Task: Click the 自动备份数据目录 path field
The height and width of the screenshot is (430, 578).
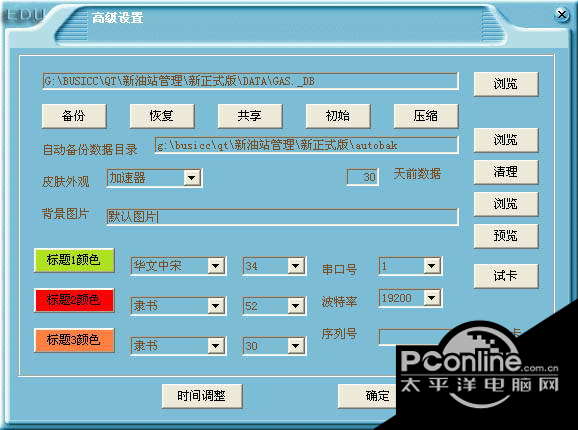Action: pyautogui.click(x=307, y=145)
